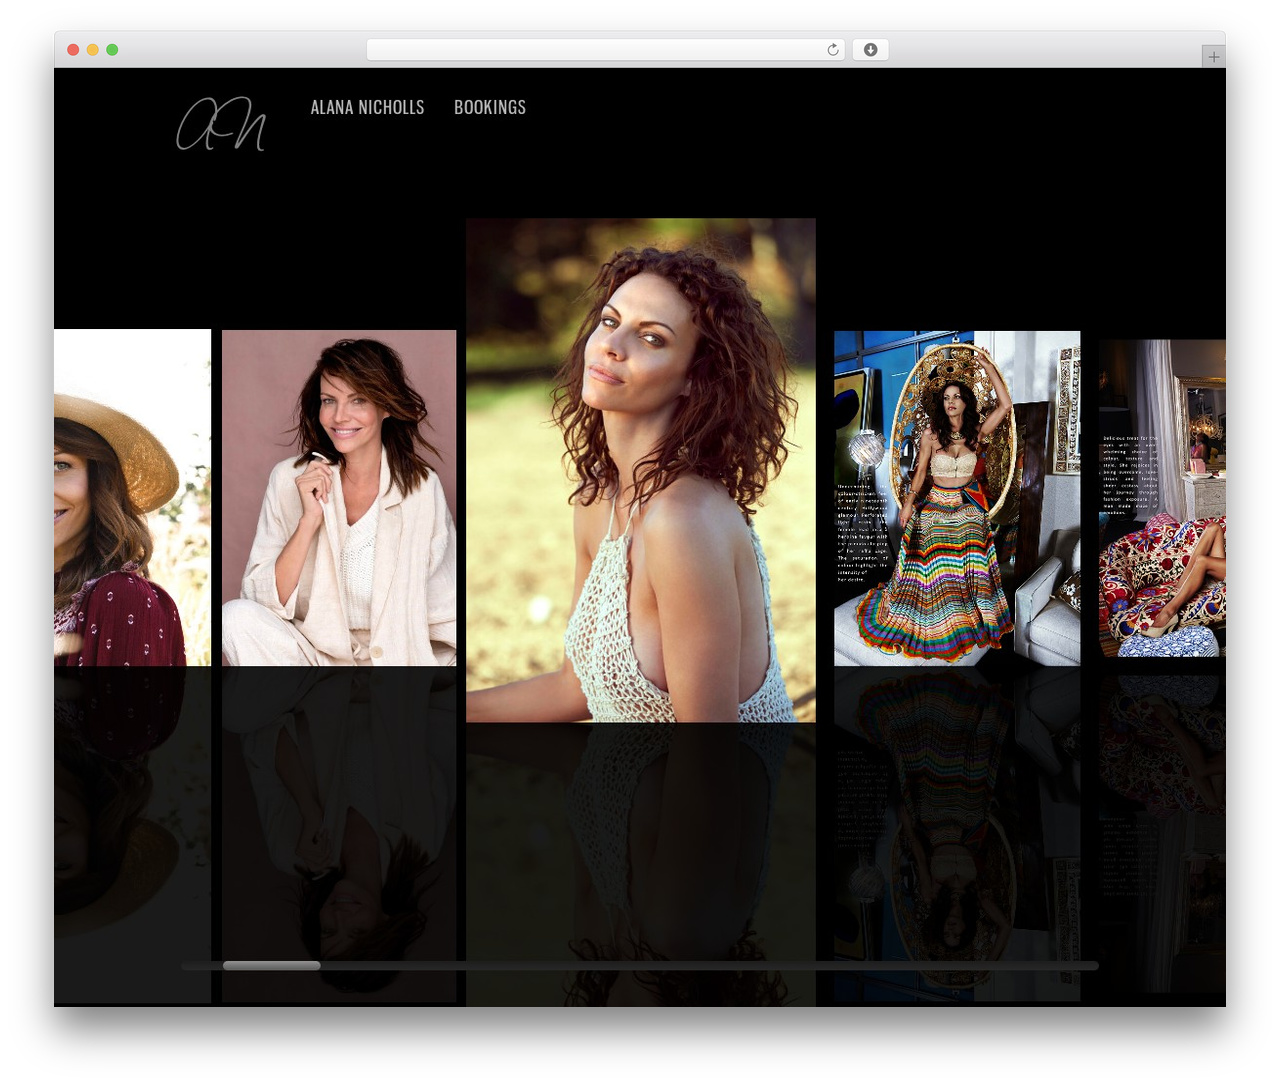The image size is (1280, 1084).
Task: Select the curly-haired woman center photo
Action: (641, 470)
